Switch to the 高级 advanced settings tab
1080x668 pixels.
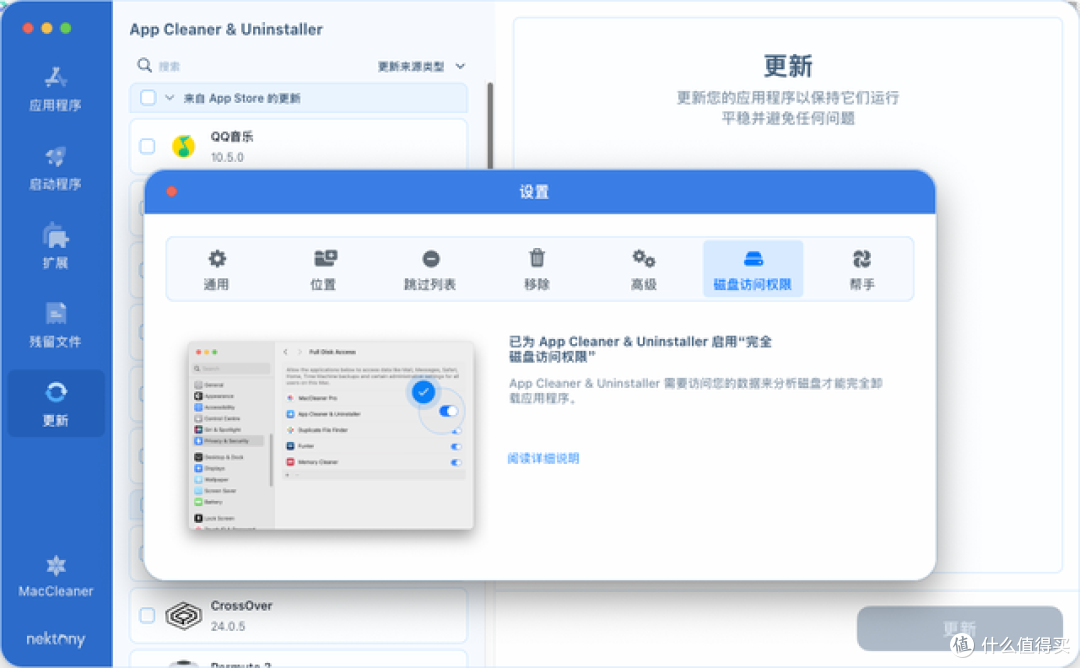644,269
